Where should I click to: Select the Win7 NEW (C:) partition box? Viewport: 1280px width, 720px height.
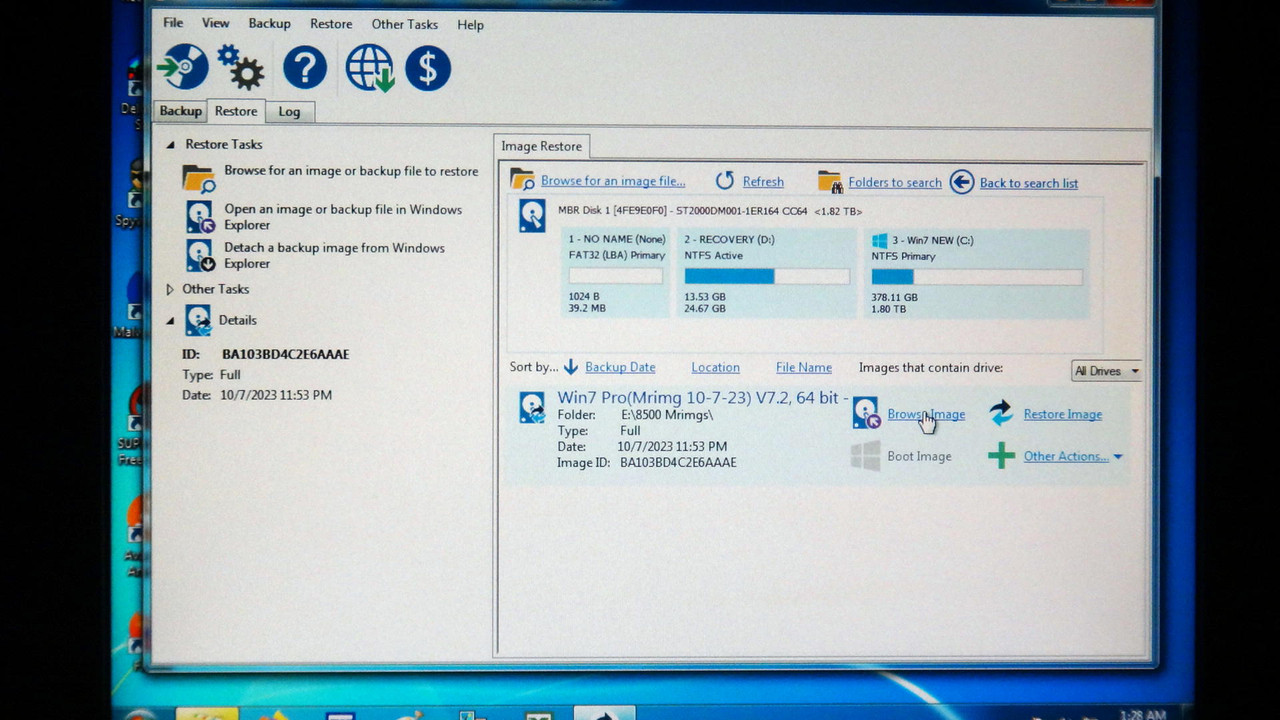(977, 274)
